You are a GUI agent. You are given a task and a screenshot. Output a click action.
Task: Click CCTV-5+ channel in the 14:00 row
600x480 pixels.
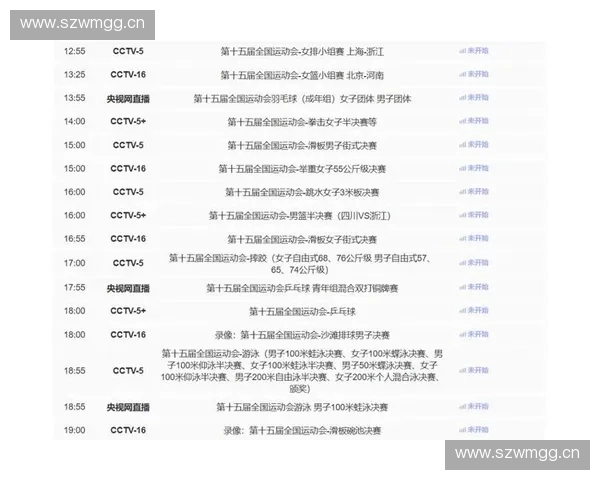(x=128, y=121)
